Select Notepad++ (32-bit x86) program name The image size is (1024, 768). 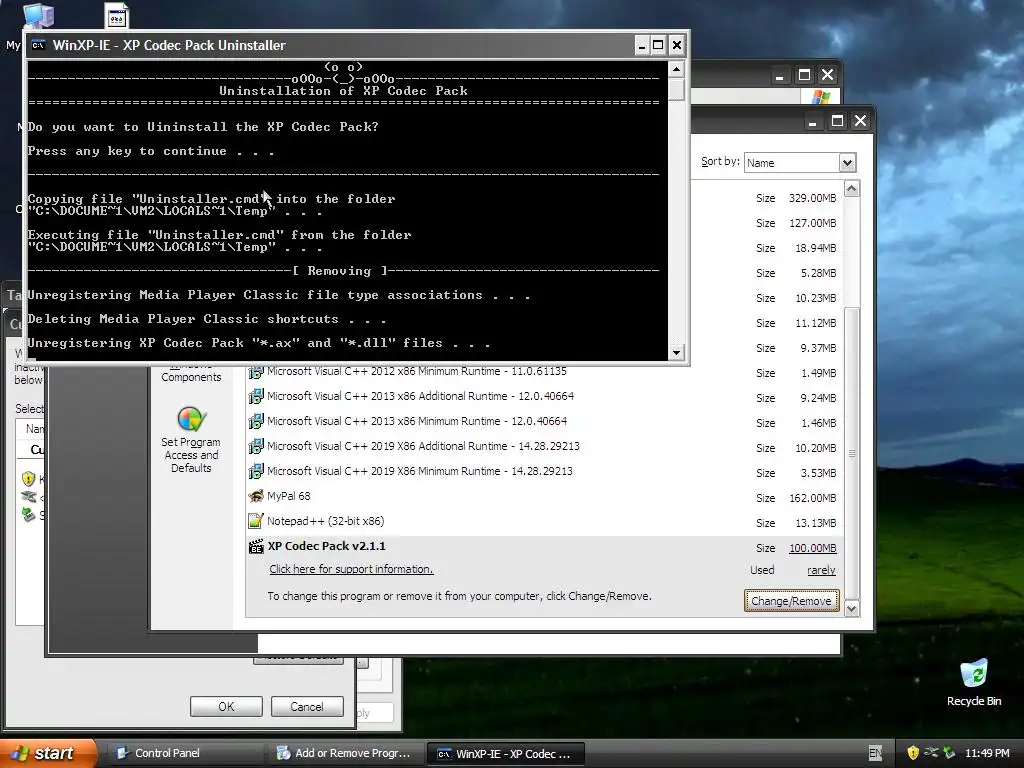click(x=325, y=521)
